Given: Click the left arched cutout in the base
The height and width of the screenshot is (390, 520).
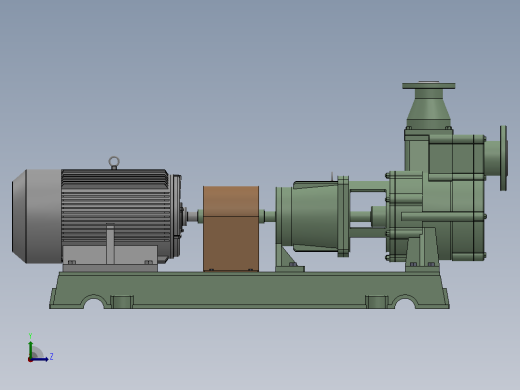Looking at the screenshot, I should [x=94, y=302].
